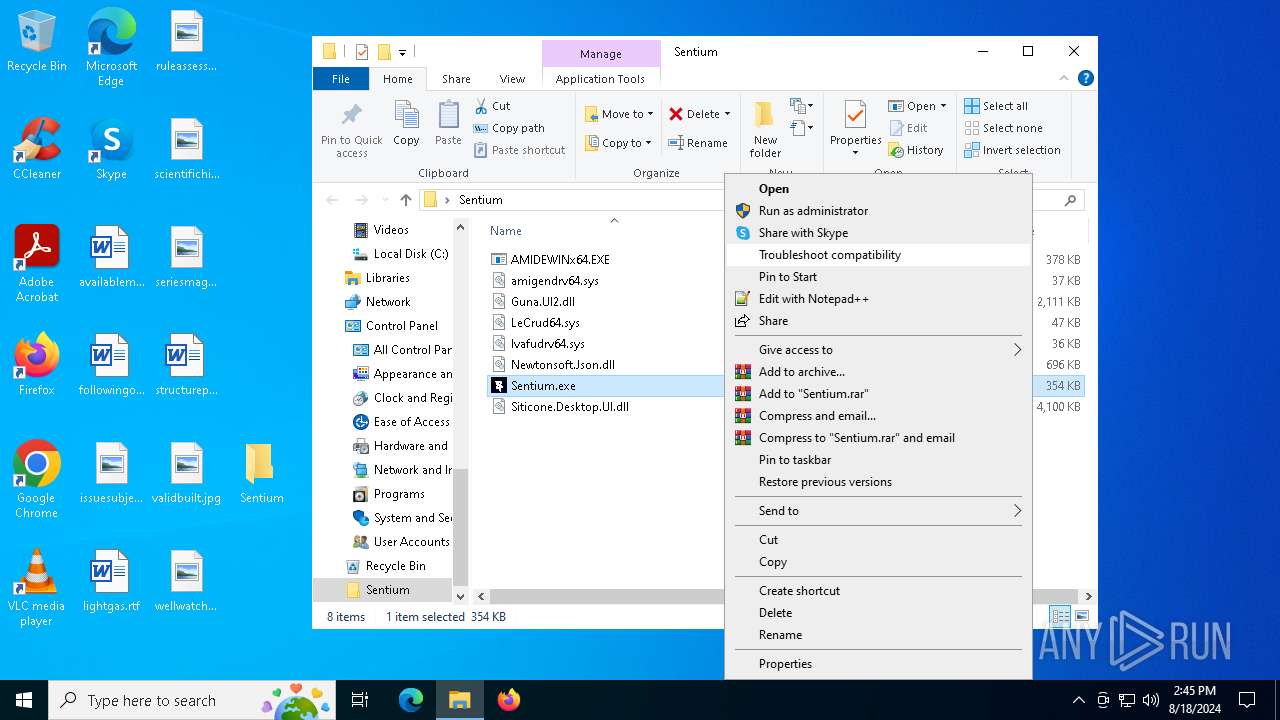Open the File tab

coord(341,79)
